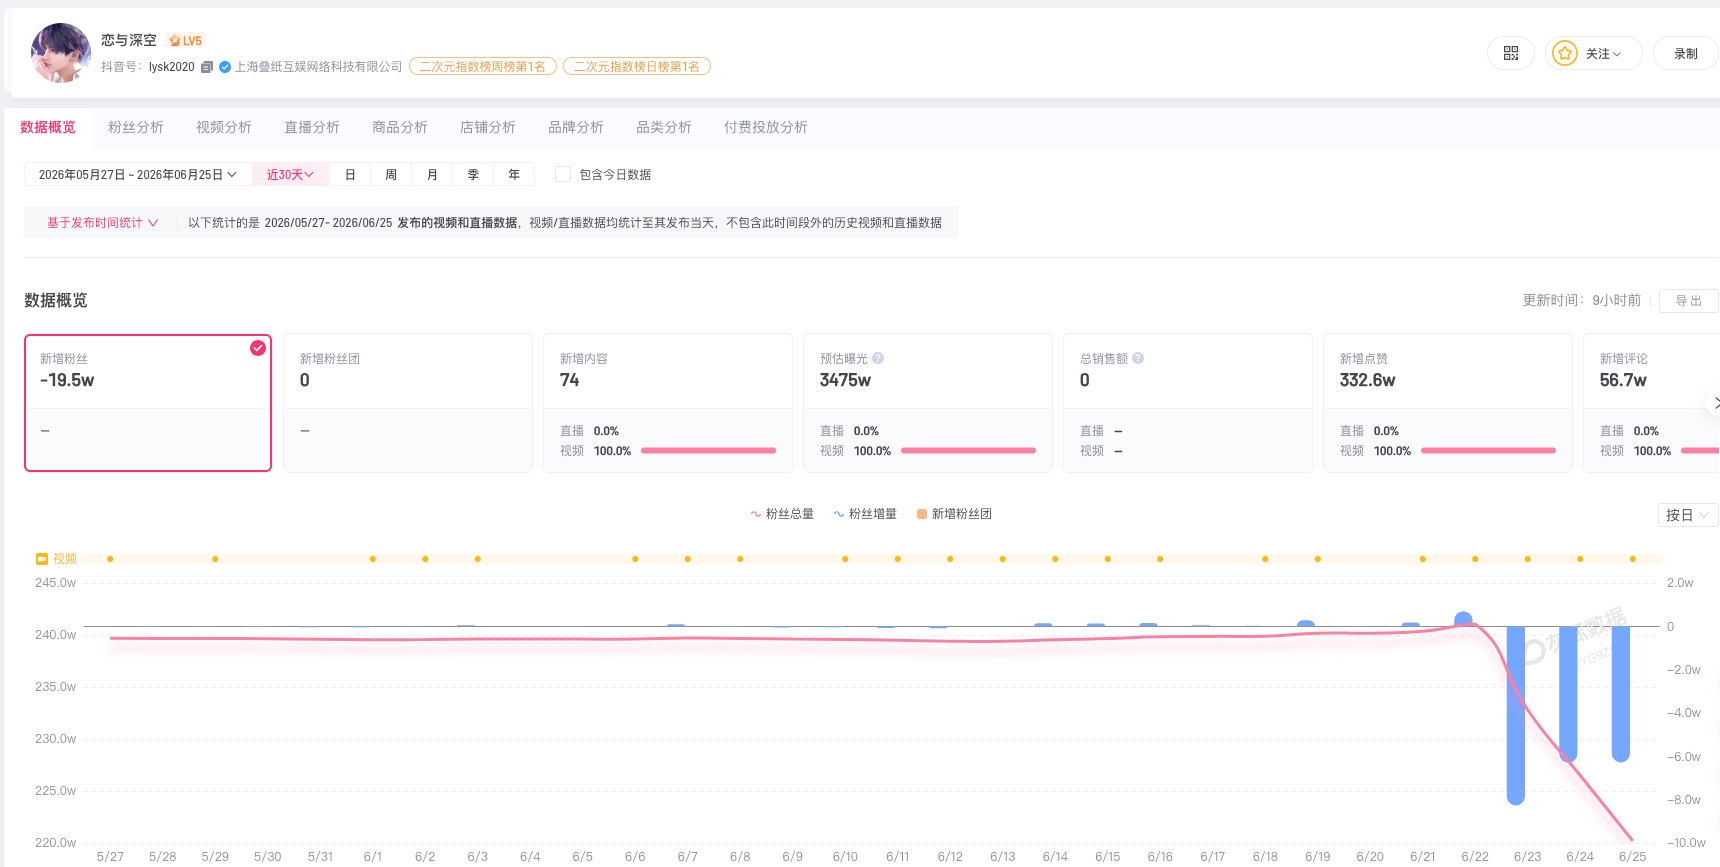1720x867 pixels.
Task: Select the 新增粉丝 metric card
Action: click(148, 403)
